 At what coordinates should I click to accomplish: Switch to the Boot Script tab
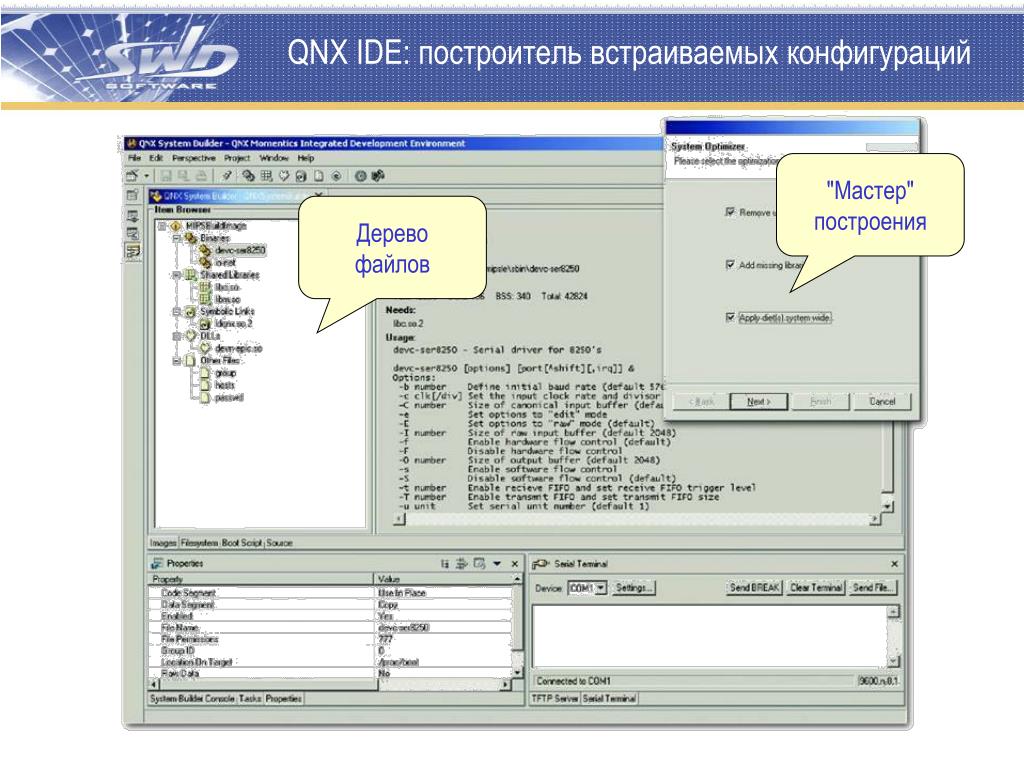[242, 543]
